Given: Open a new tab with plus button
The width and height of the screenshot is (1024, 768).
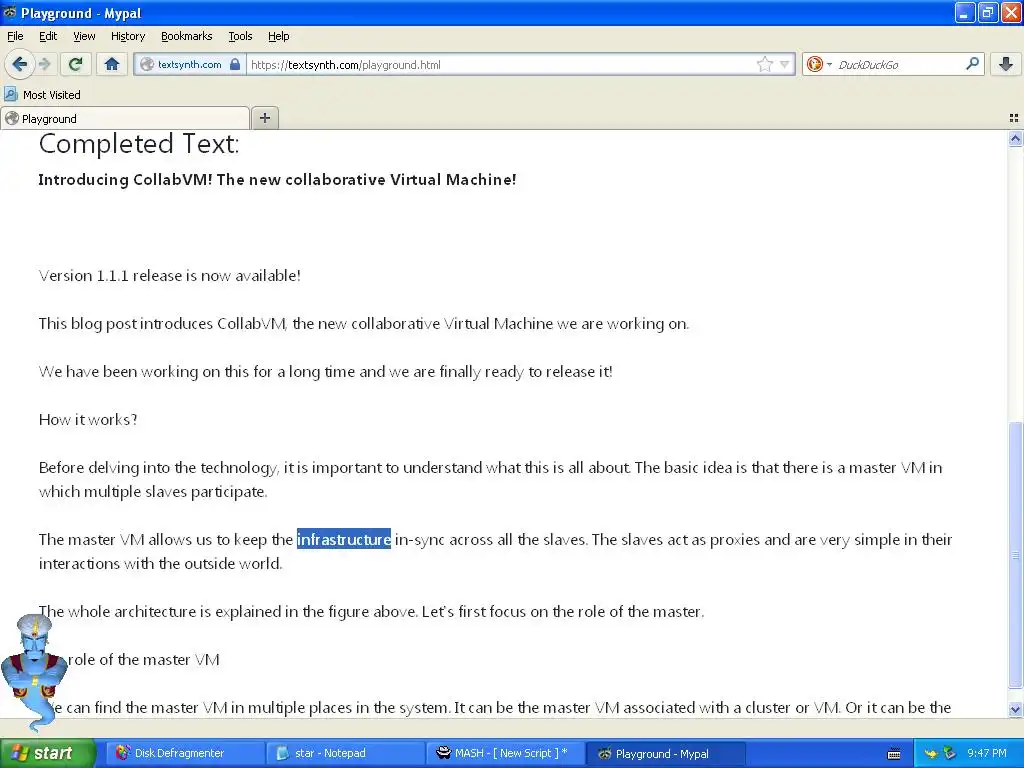Looking at the screenshot, I should pos(264,118).
